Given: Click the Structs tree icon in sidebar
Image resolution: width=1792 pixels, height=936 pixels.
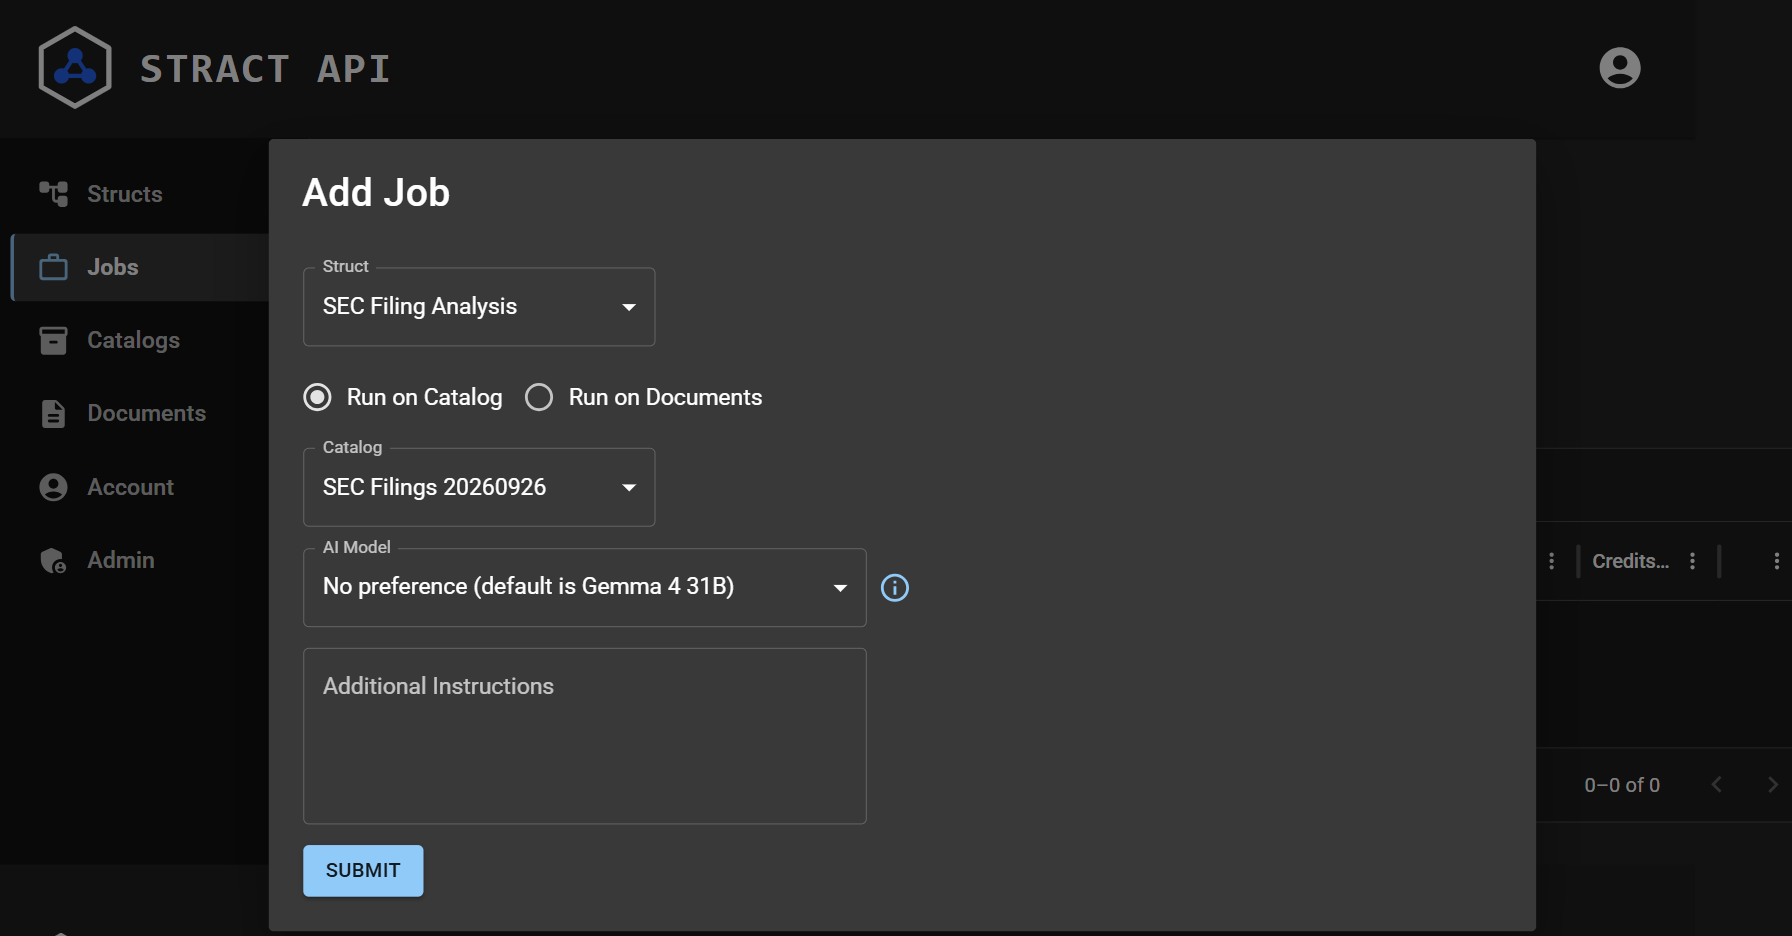Looking at the screenshot, I should (53, 194).
